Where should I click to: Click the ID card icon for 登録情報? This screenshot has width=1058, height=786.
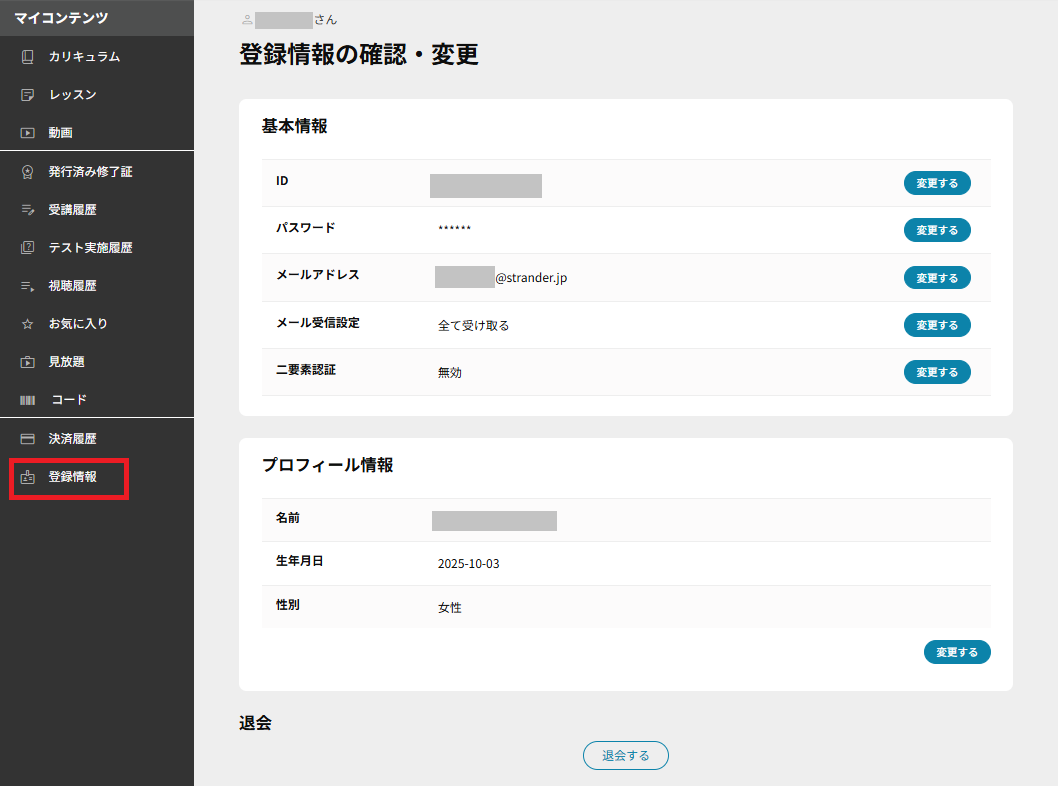[28, 477]
